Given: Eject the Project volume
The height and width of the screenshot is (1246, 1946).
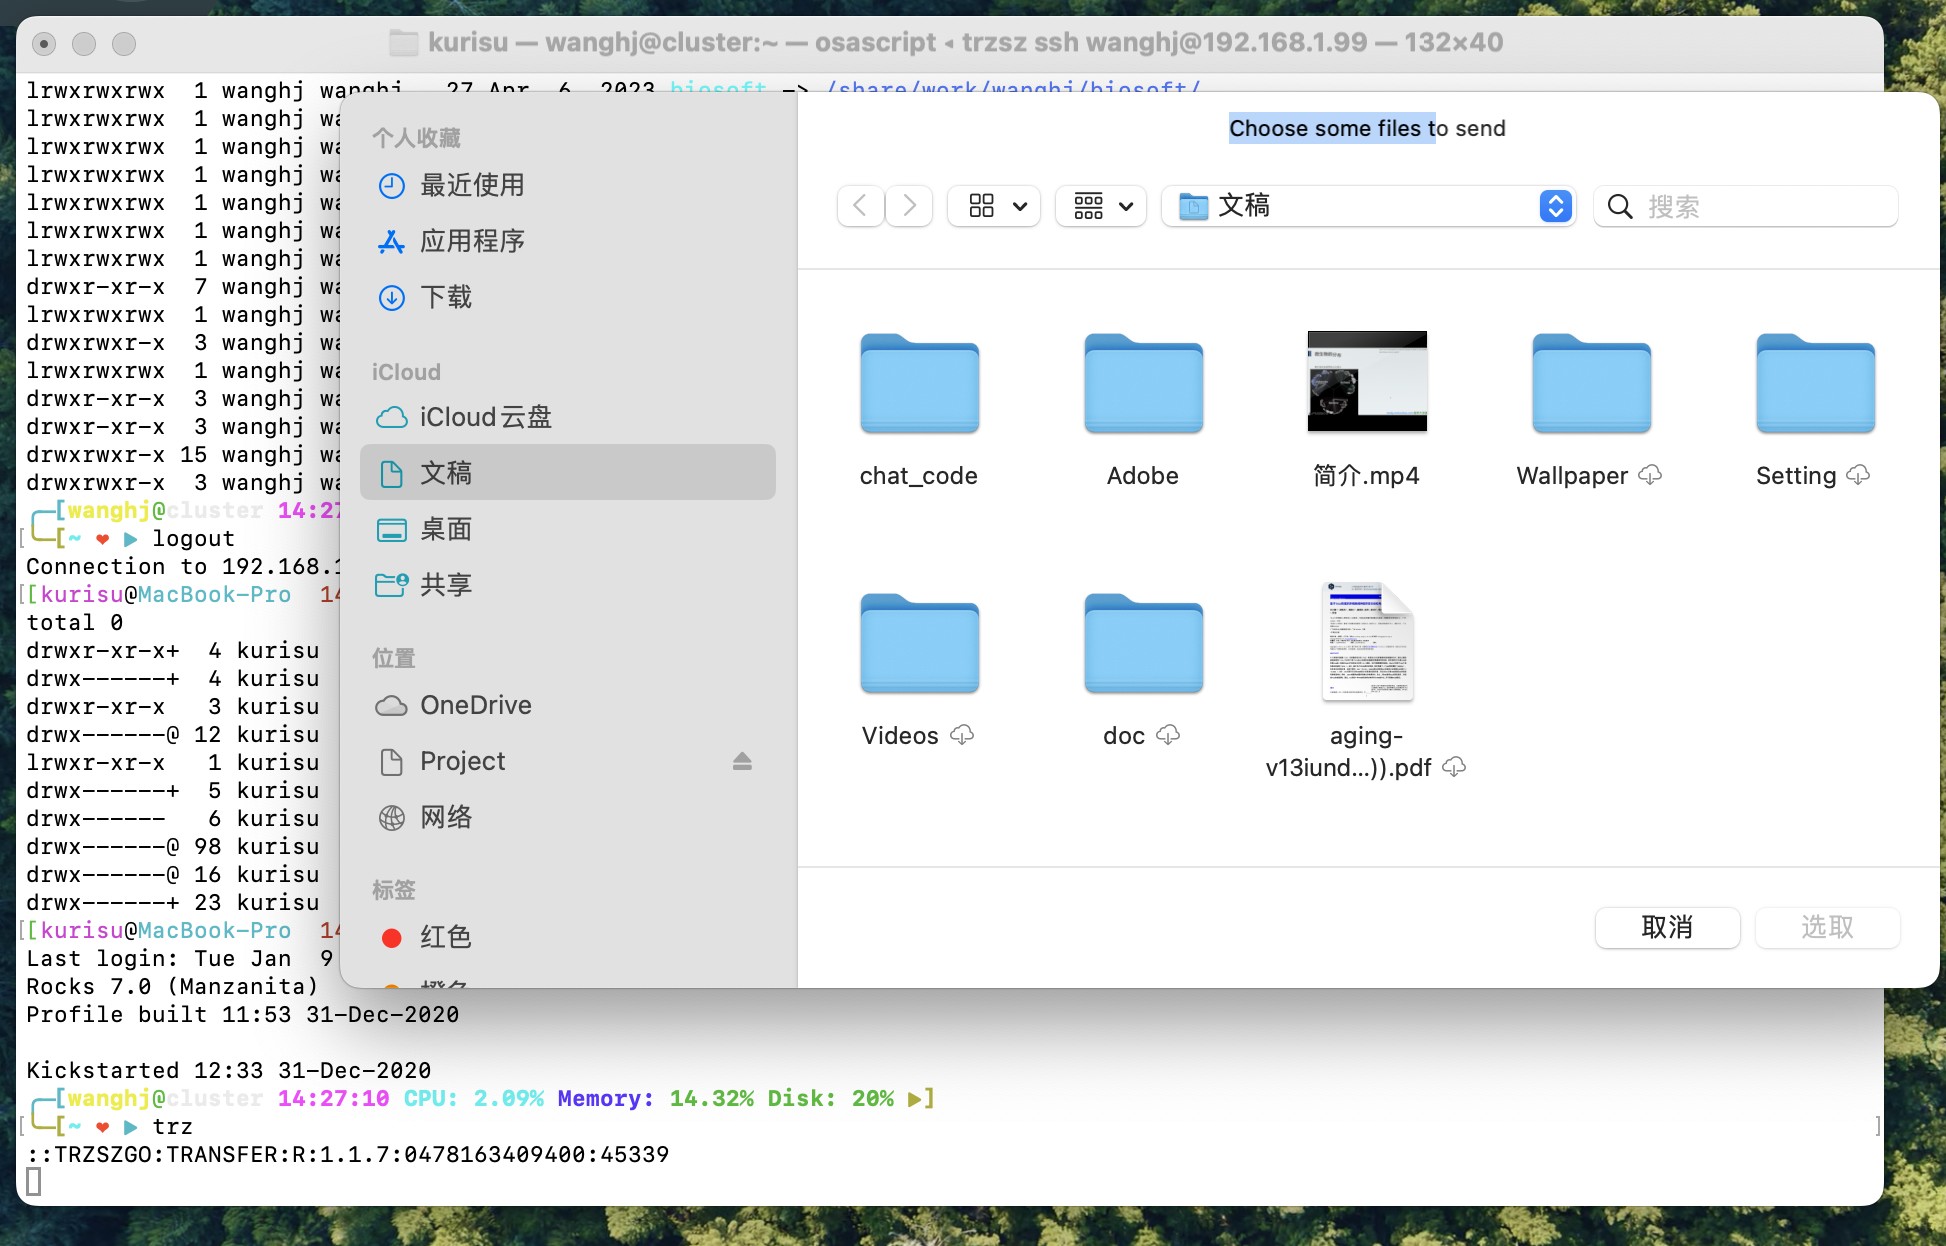Looking at the screenshot, I should (742, 761).
